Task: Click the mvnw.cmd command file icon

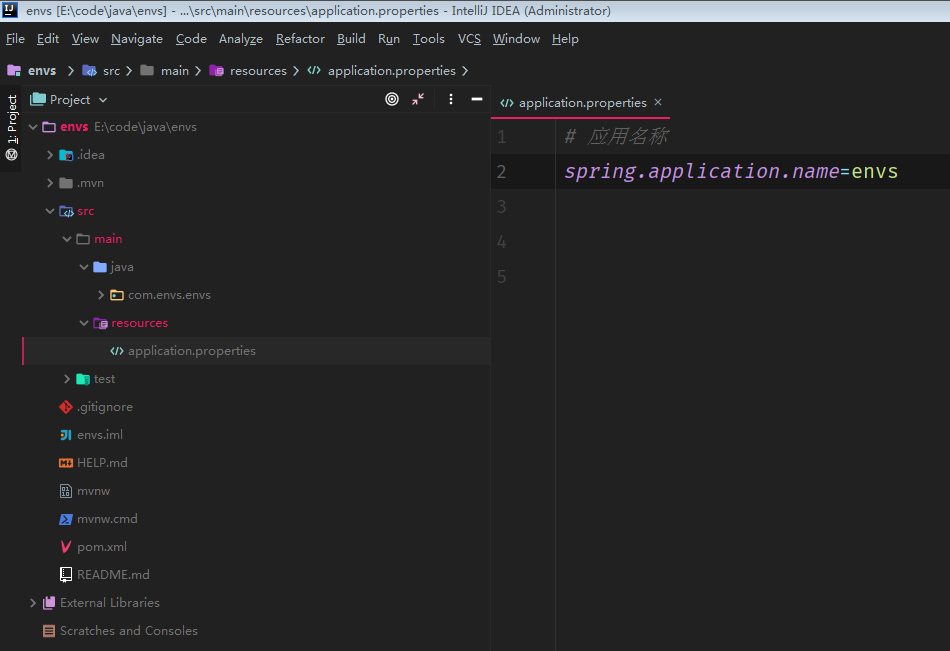Action: click(x=66, y=519)
